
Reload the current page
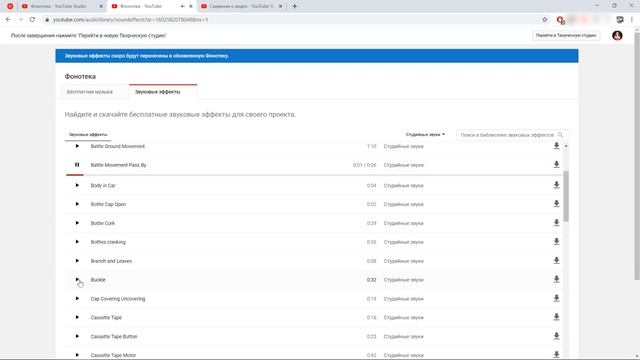[32, 20]
